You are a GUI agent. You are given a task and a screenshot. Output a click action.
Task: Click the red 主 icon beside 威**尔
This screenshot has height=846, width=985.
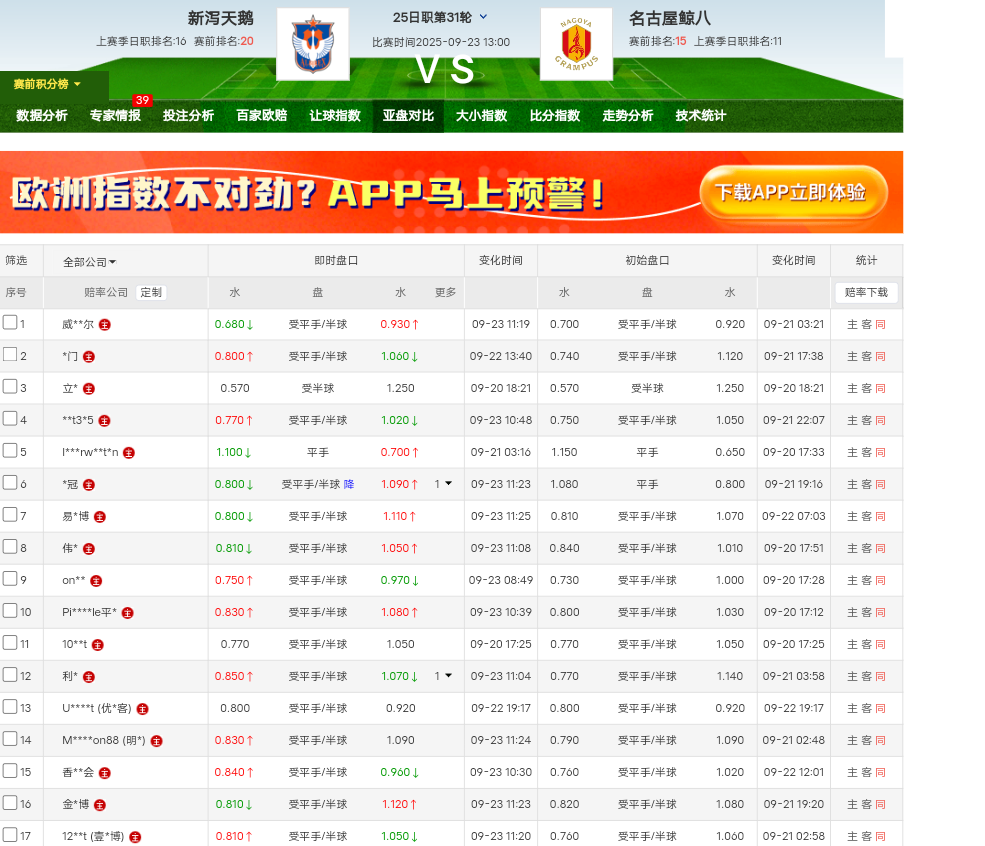tap(105, 325)
